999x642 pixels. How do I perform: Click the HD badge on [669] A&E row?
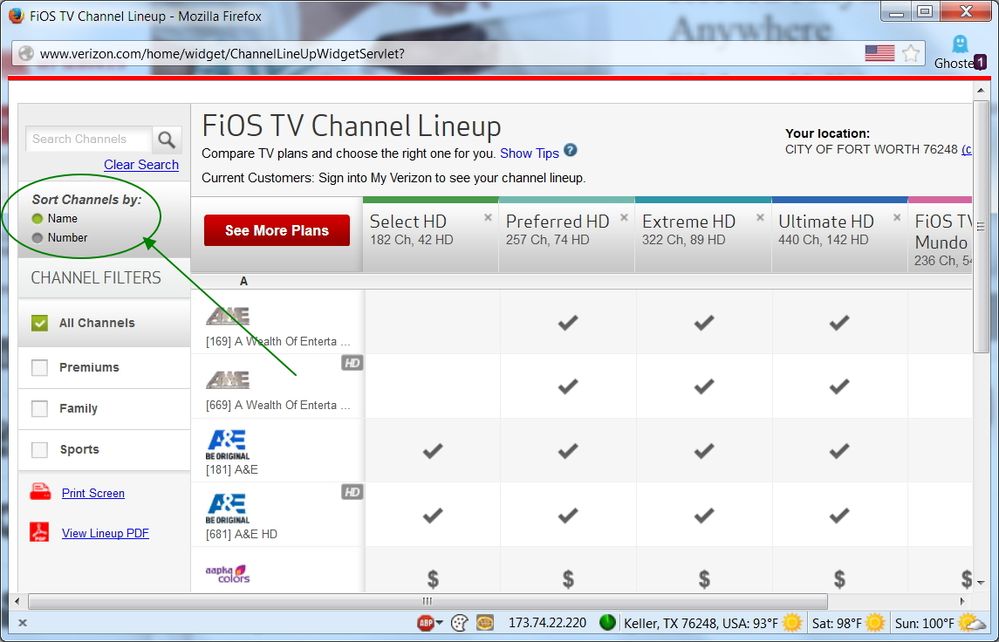coord(352,363)
